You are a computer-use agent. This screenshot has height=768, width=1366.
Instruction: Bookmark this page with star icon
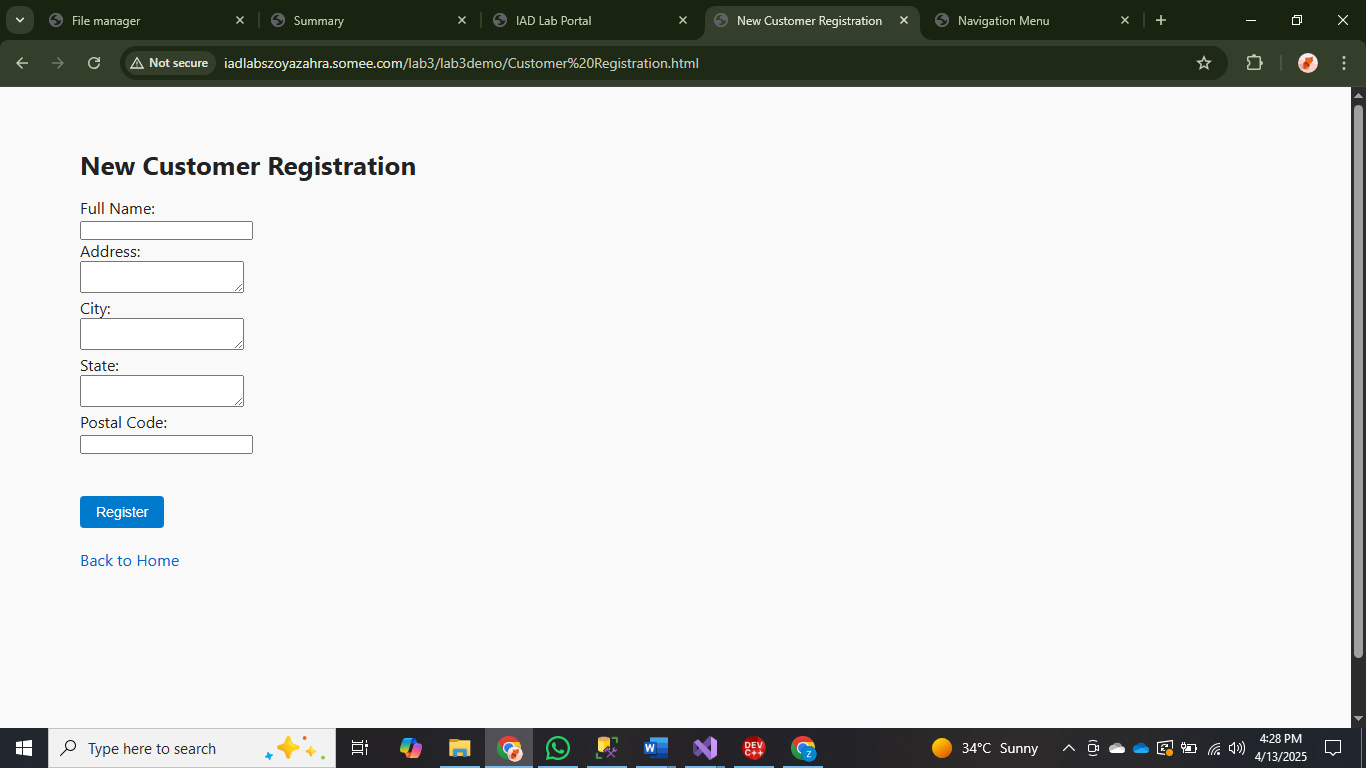(x=1204, y=63)
